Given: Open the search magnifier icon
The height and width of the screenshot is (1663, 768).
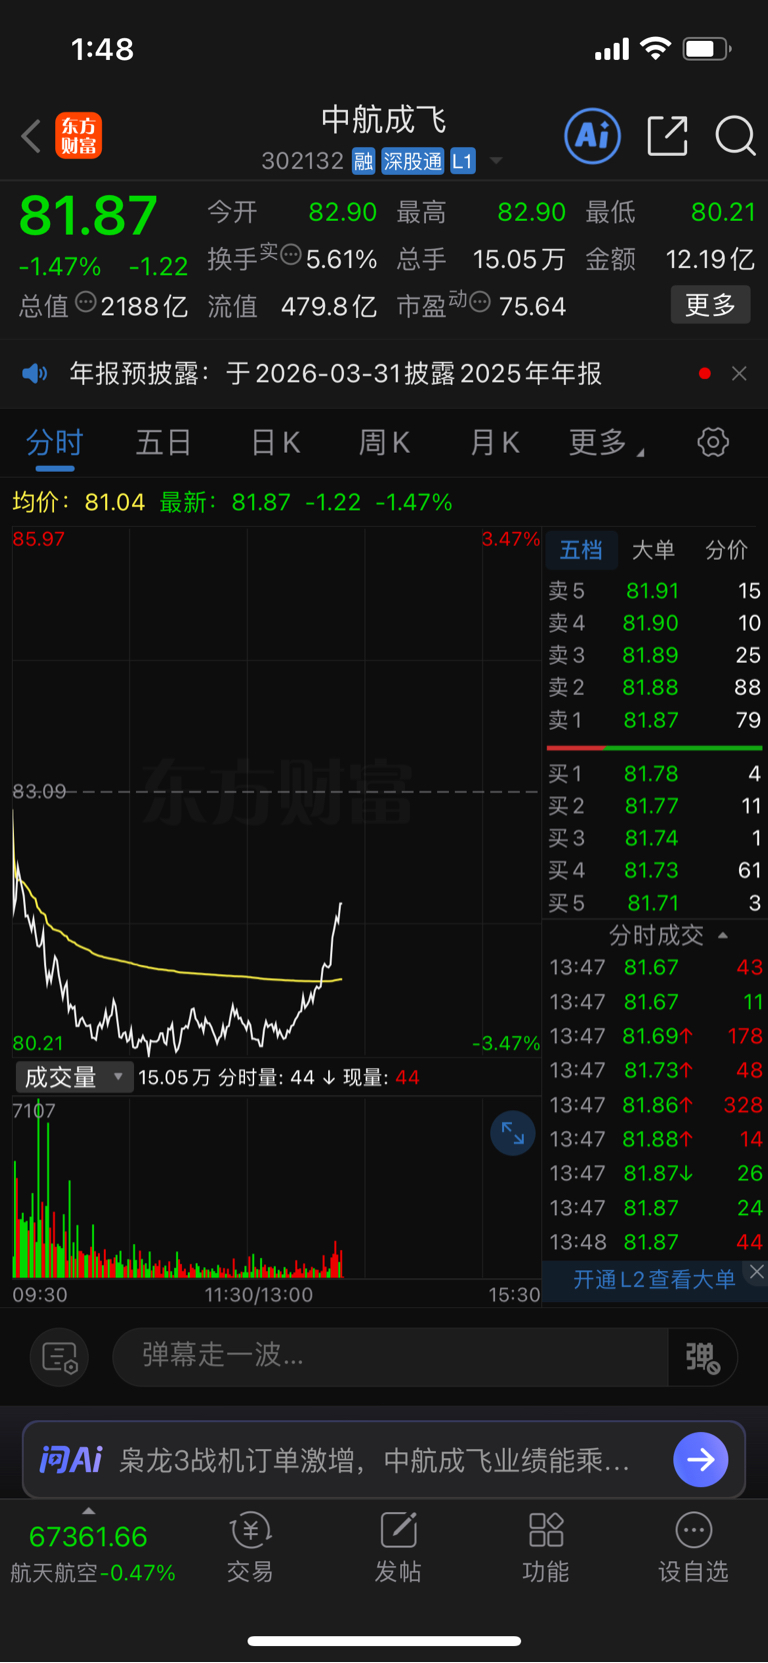Looking at the screenshot, I should coord(735,136).
